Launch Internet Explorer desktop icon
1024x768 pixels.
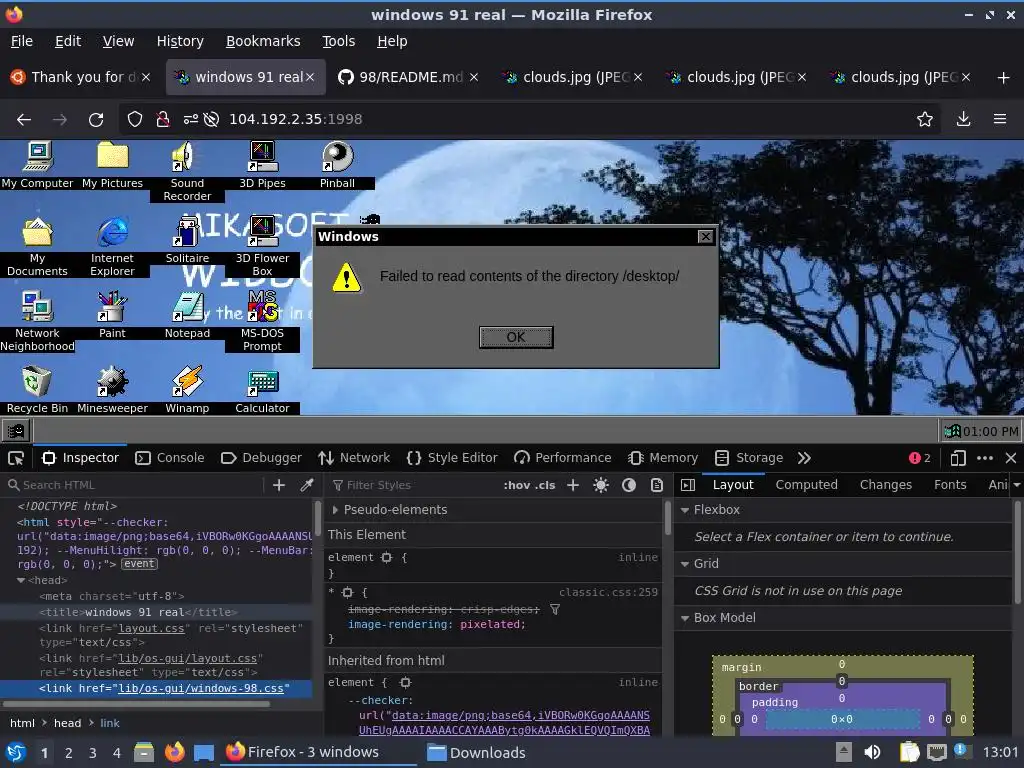click(112, 246)
